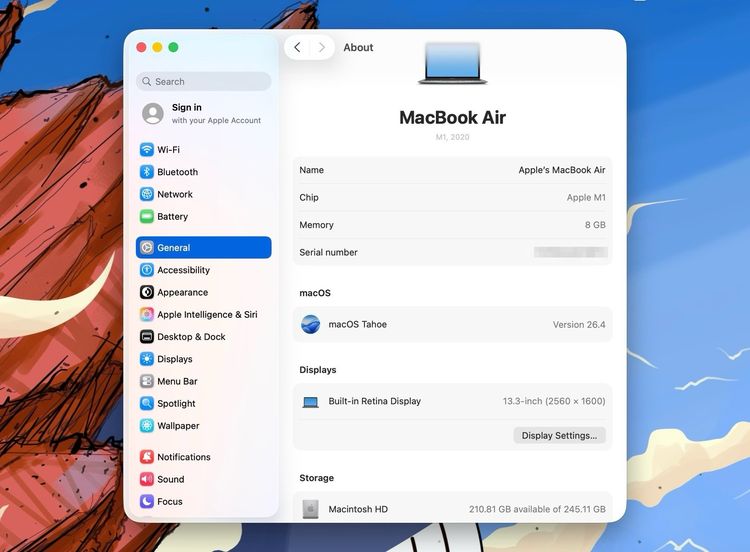Open Wi-Fi settings icon in sidebar
This screenshot has width=750, height=552.
coord(147,150)
